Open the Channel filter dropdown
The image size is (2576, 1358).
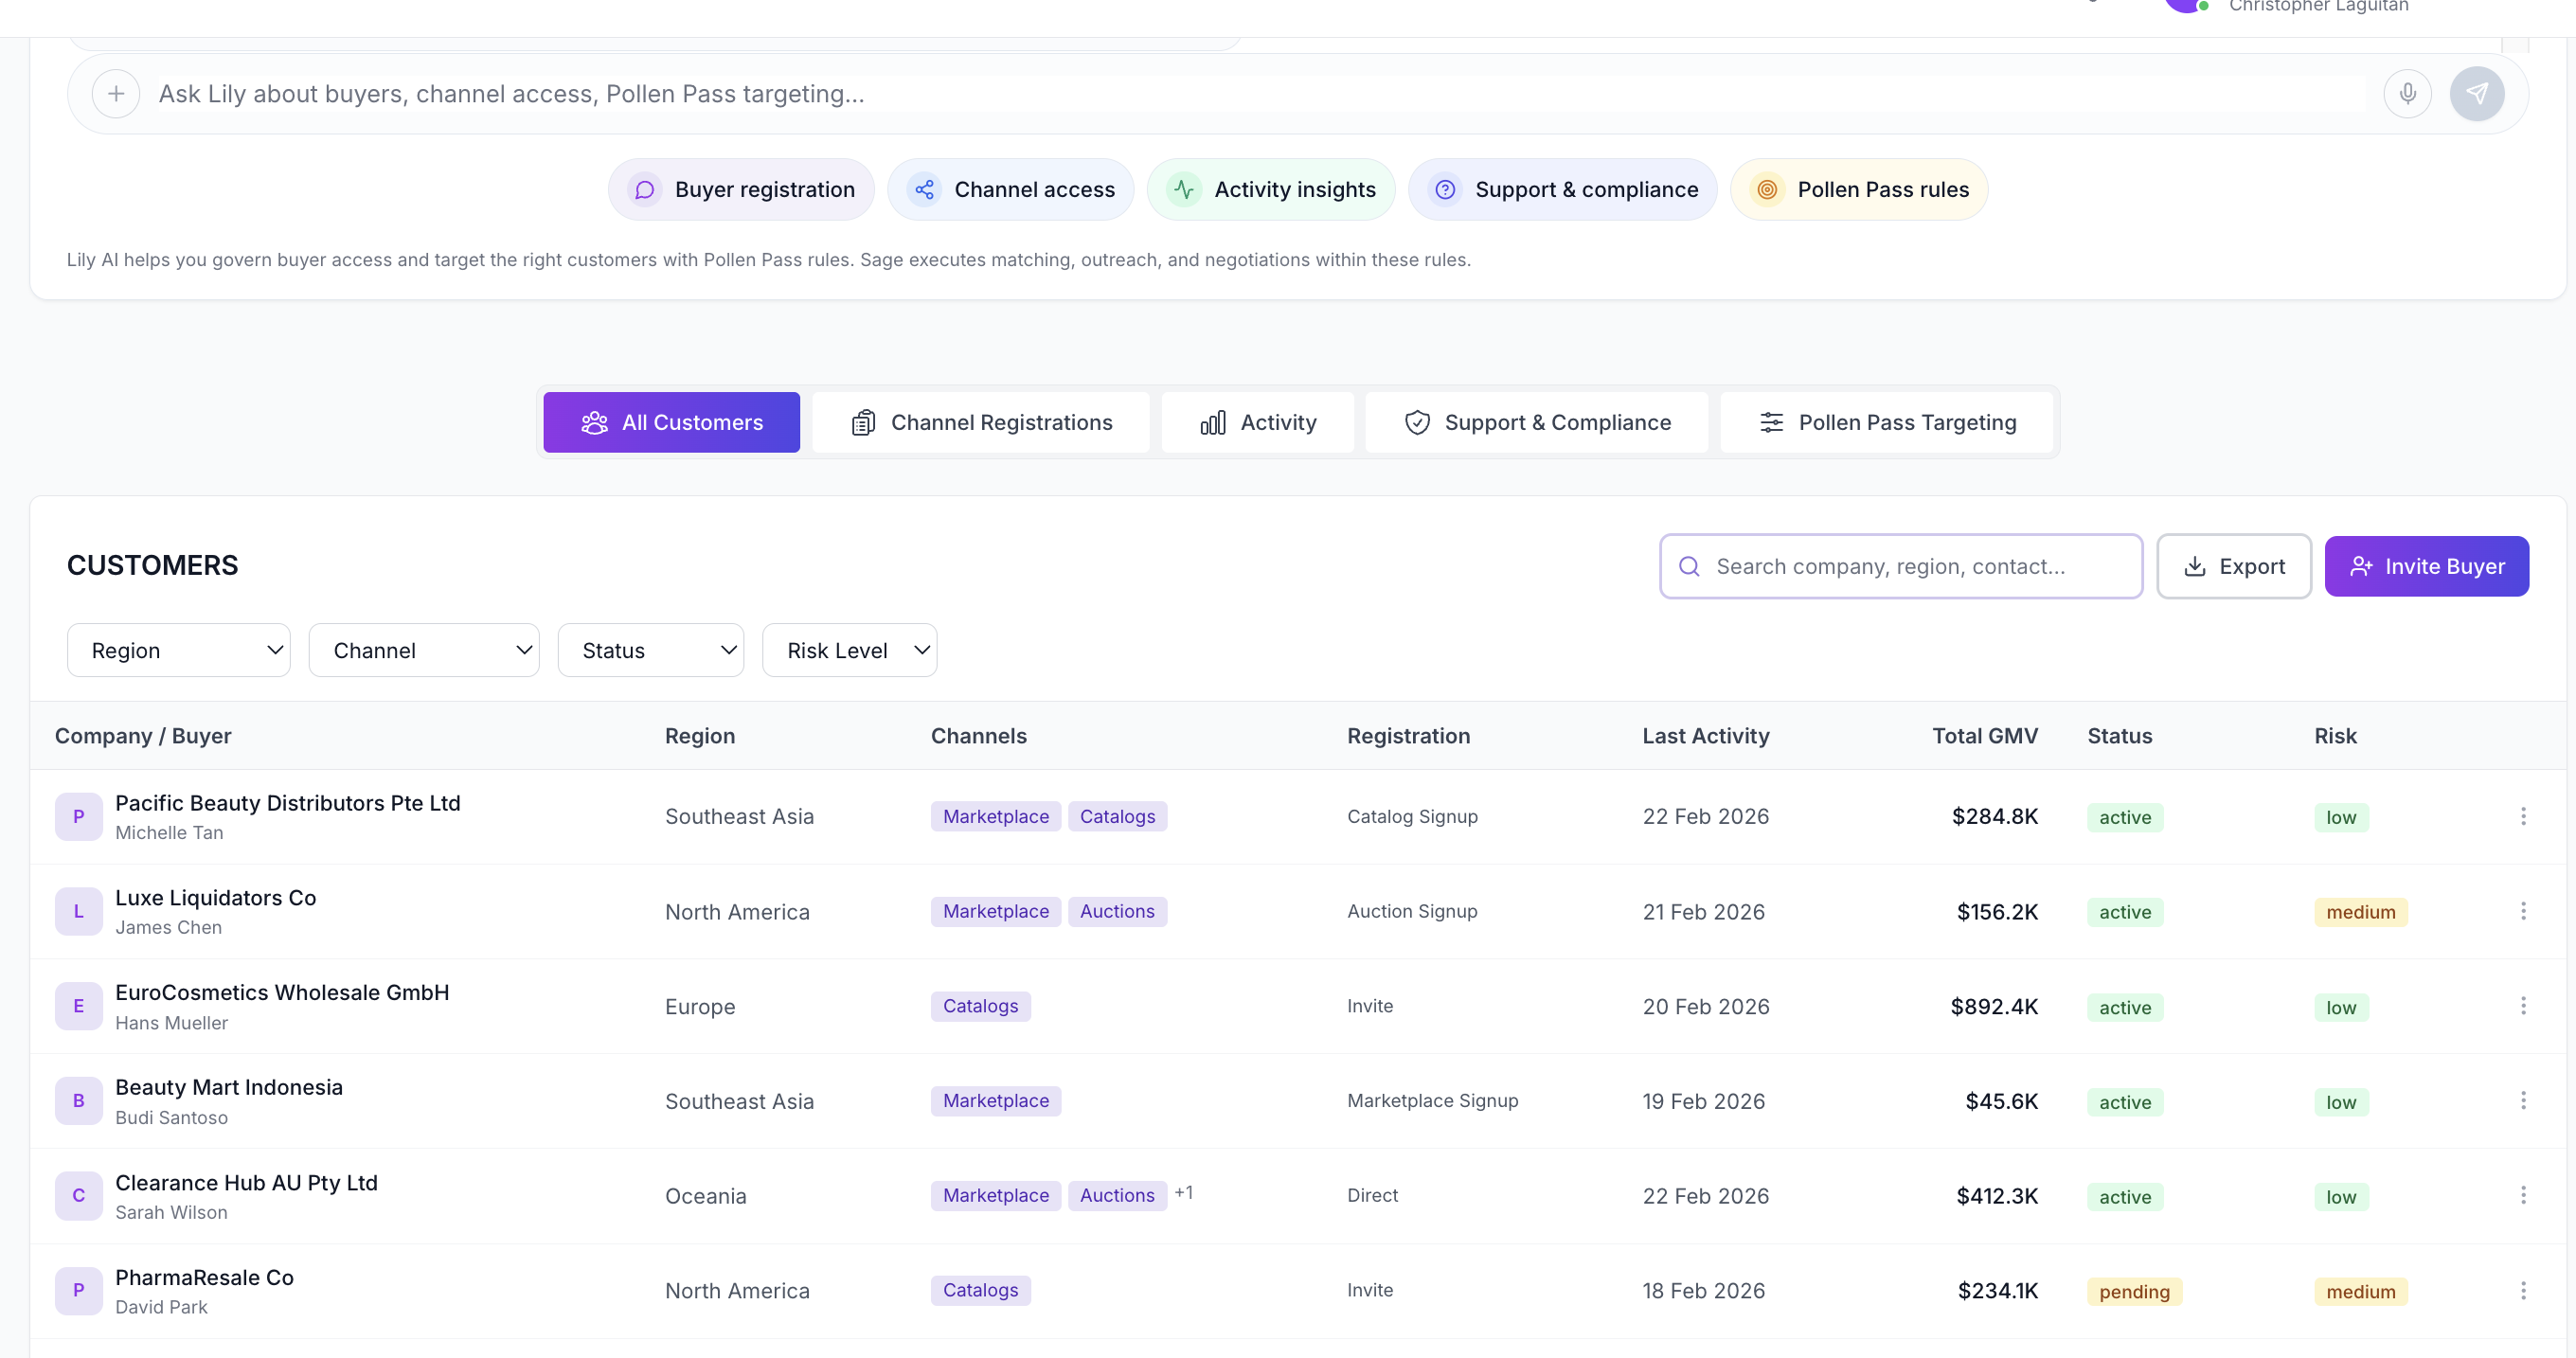click(424, 650)
